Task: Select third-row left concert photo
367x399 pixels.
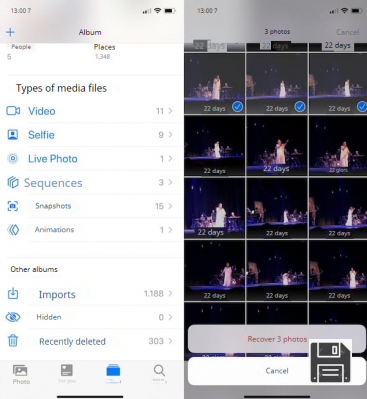Action: pyautogui.click(x=215, y=208)
